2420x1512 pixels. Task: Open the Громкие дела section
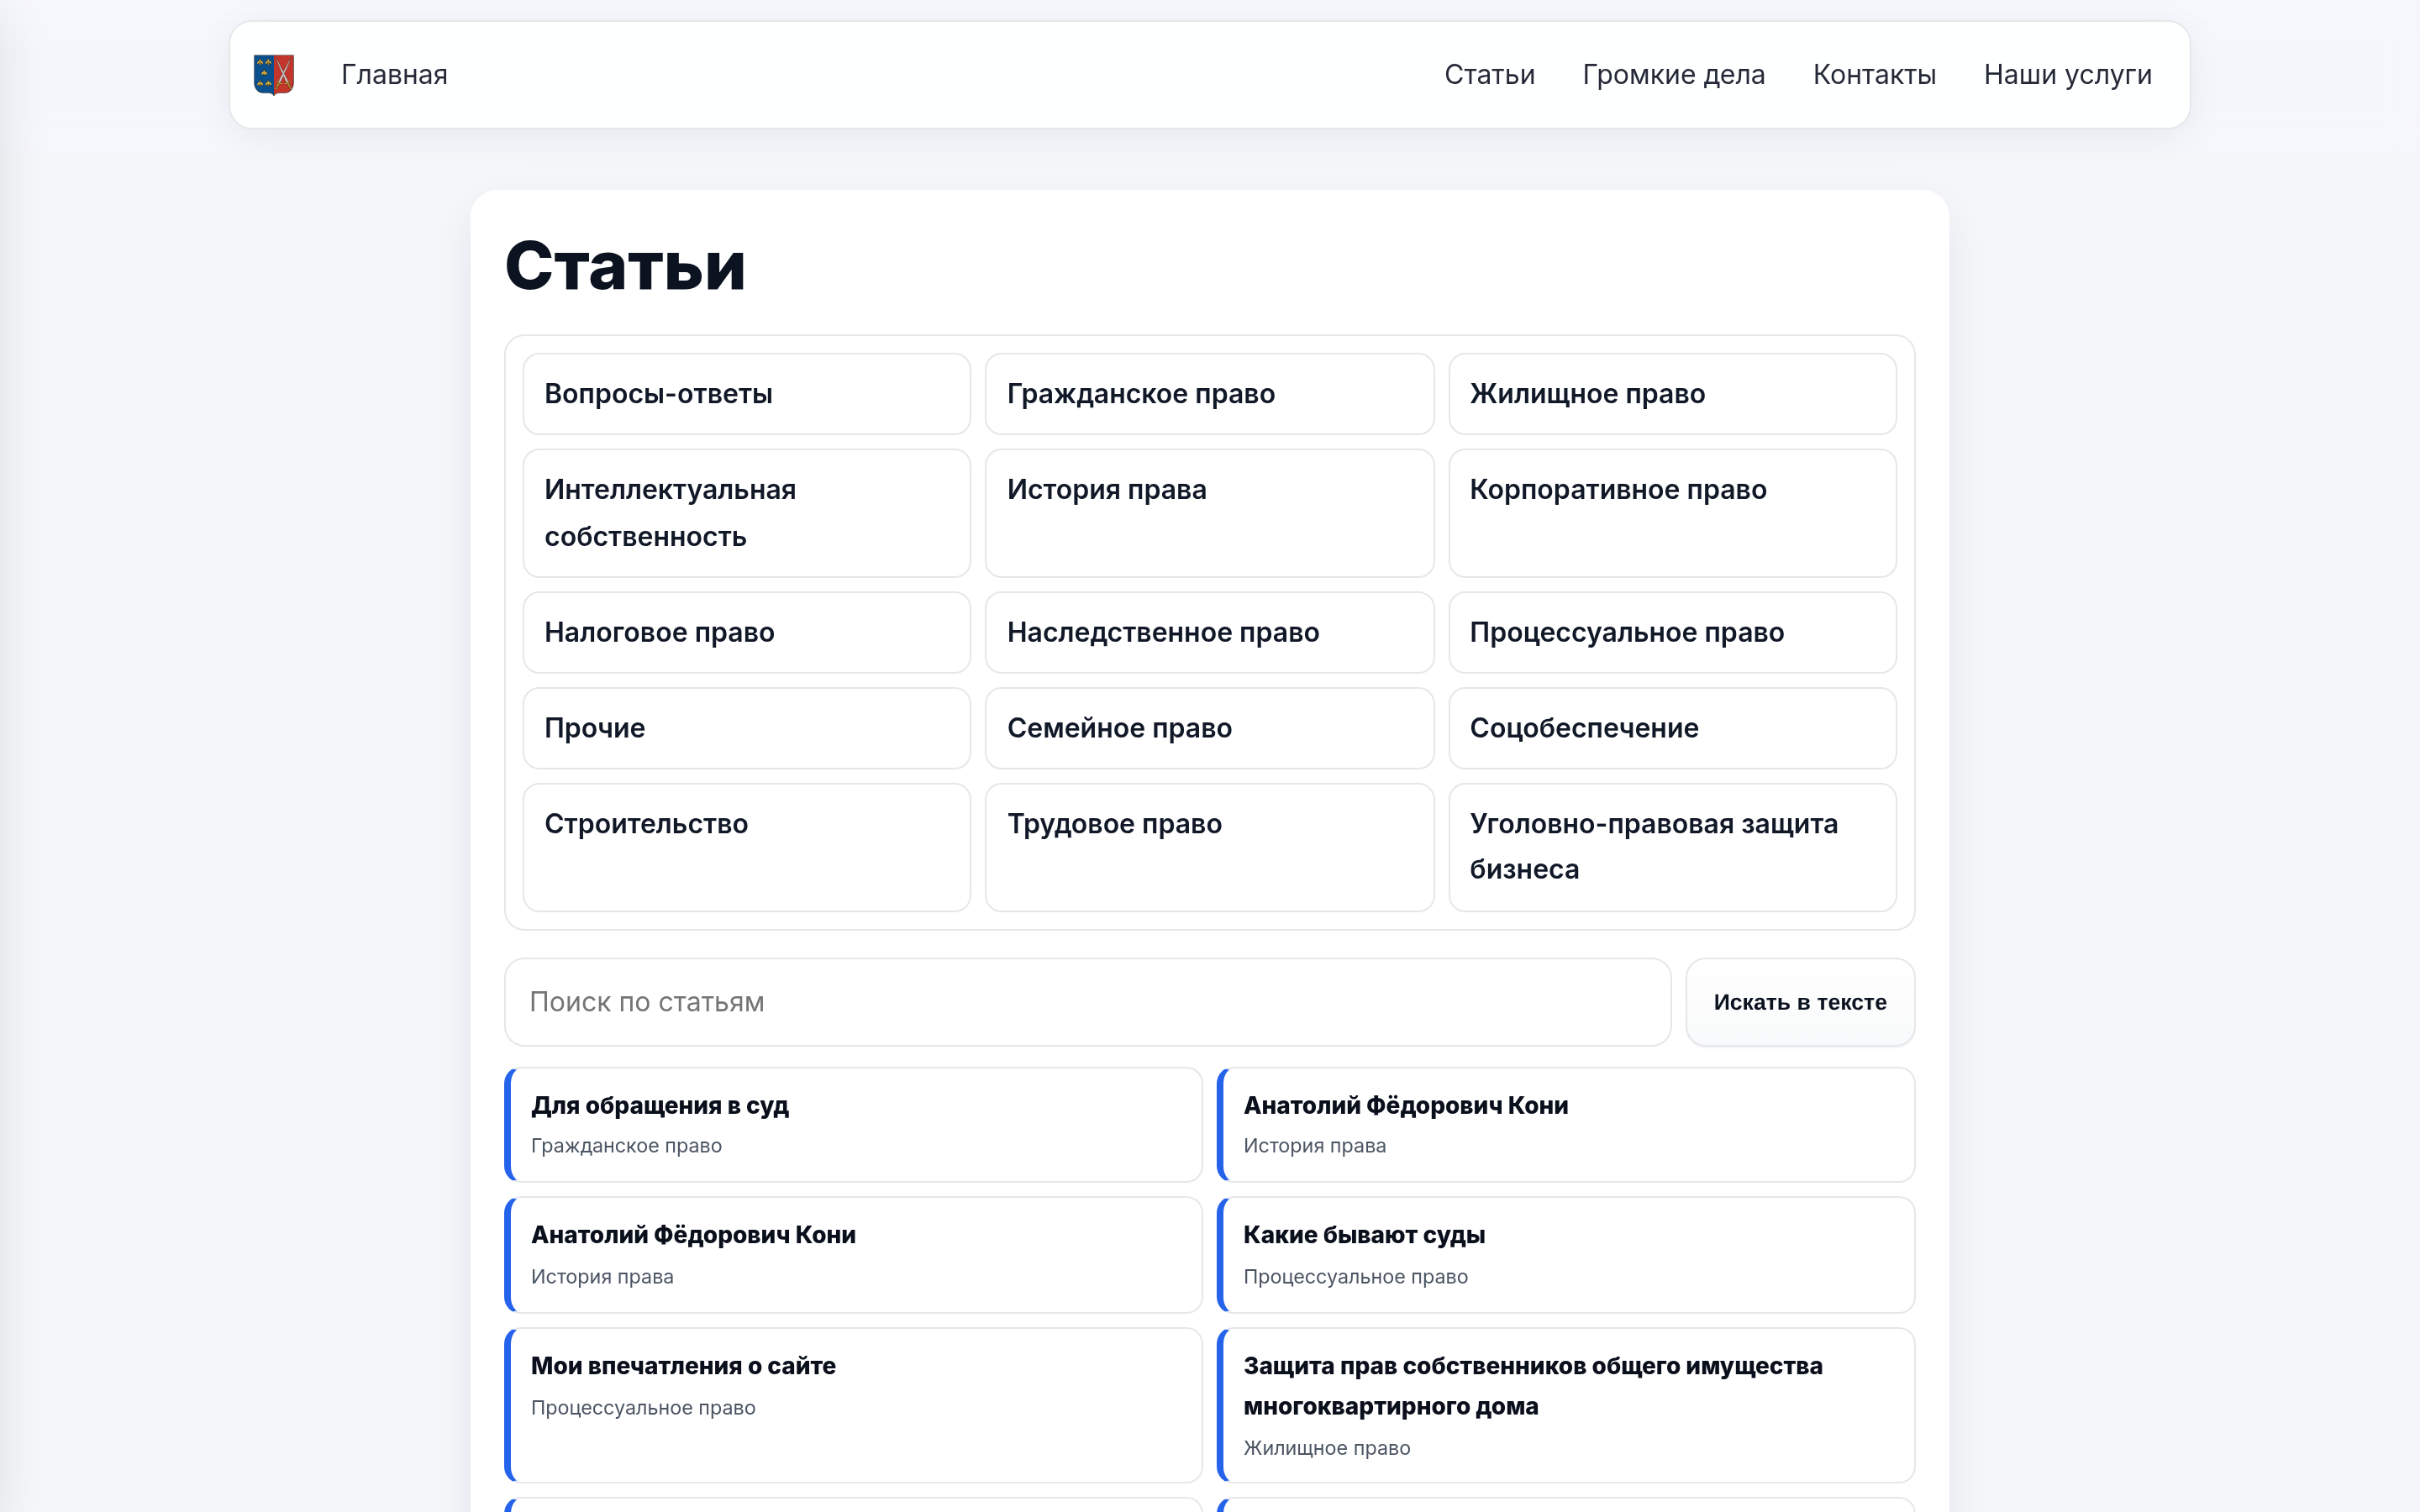click(1673, 74)
